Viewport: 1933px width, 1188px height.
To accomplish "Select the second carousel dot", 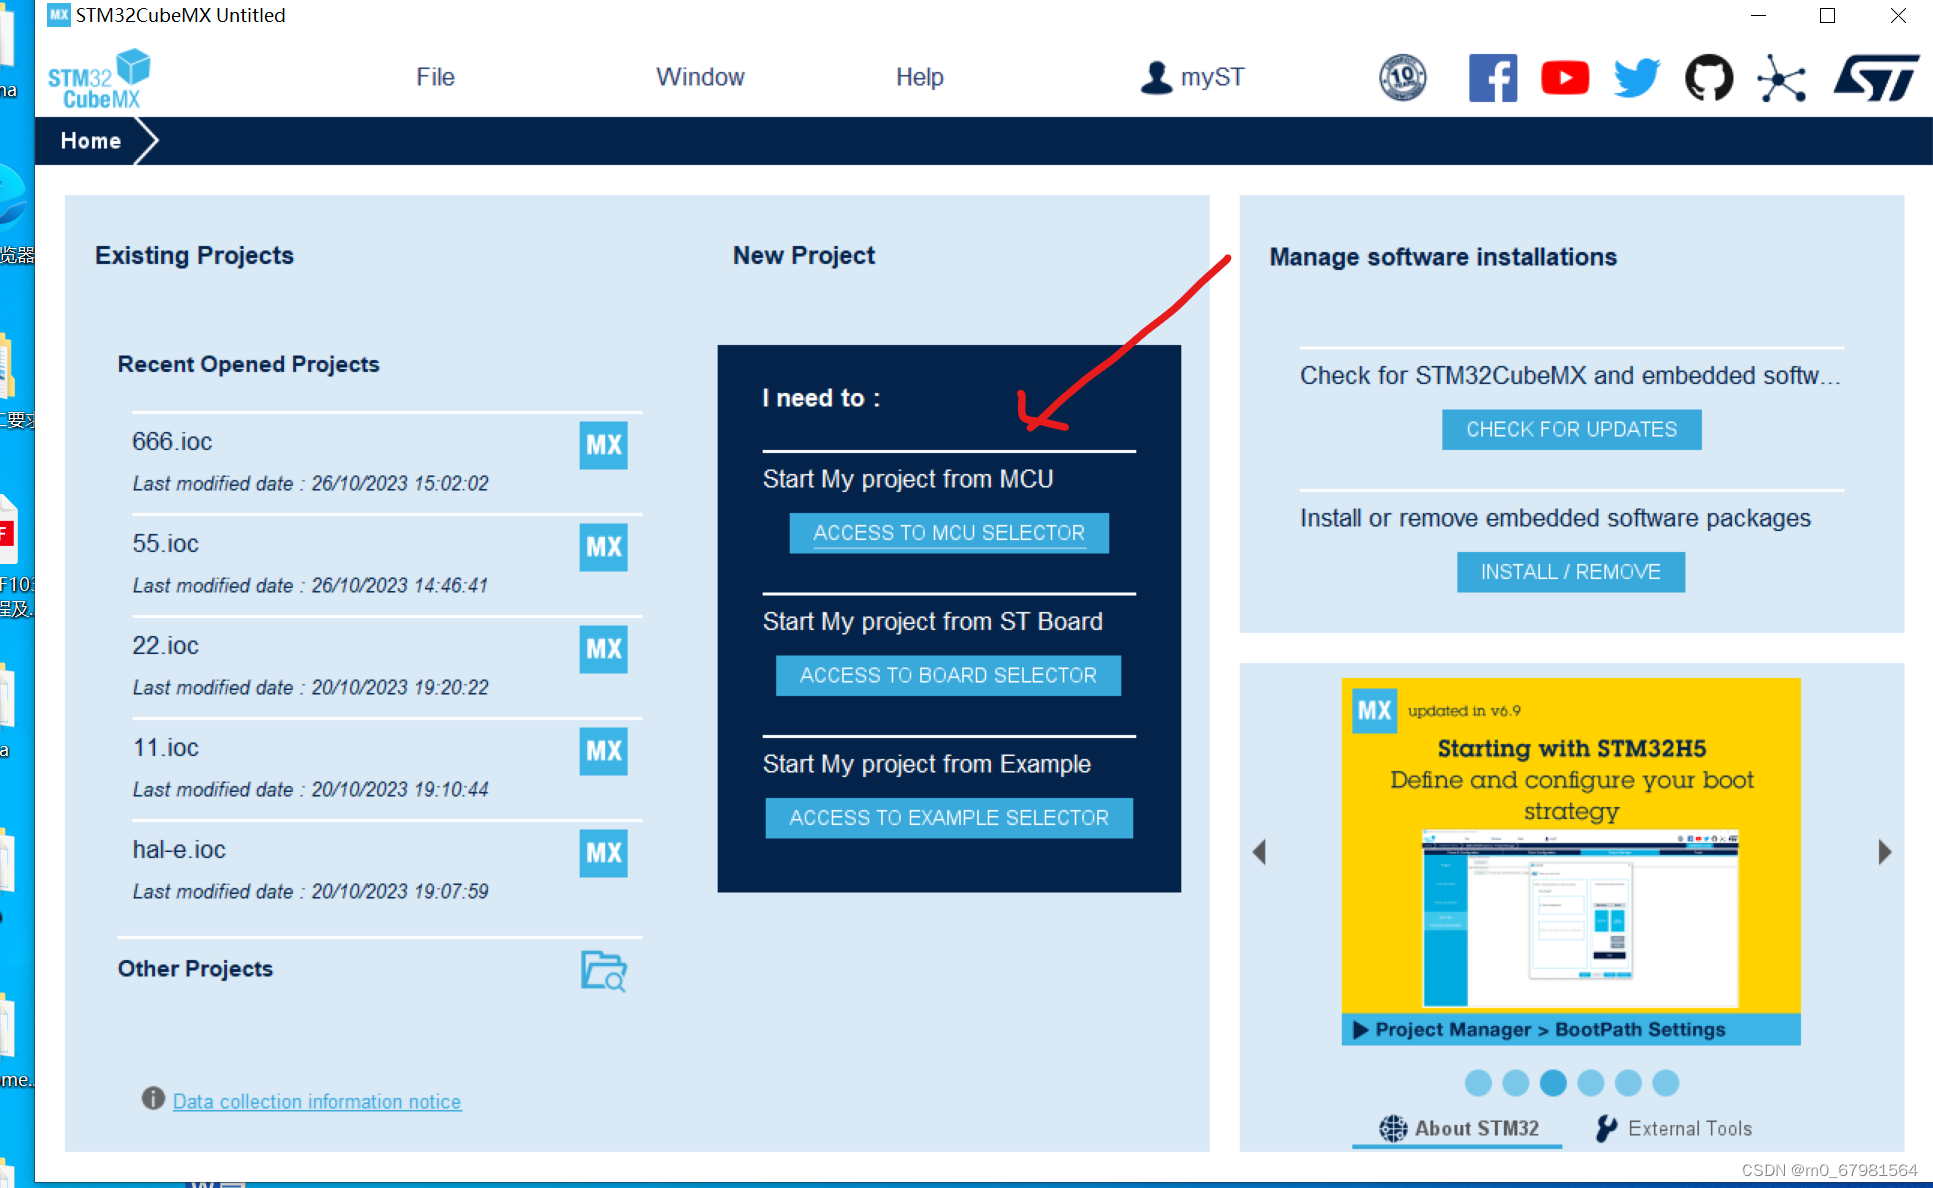I will 1516,1083.
